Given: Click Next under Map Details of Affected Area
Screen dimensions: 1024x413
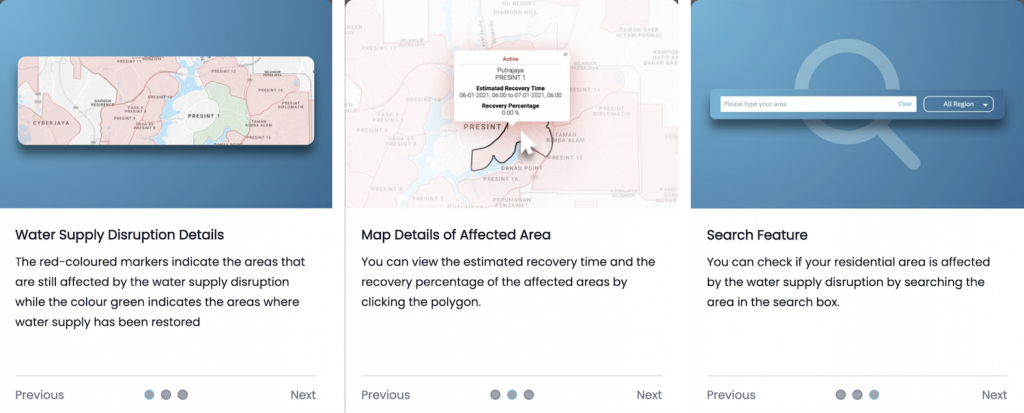Looking at the screenshot, I should point(649,395).
